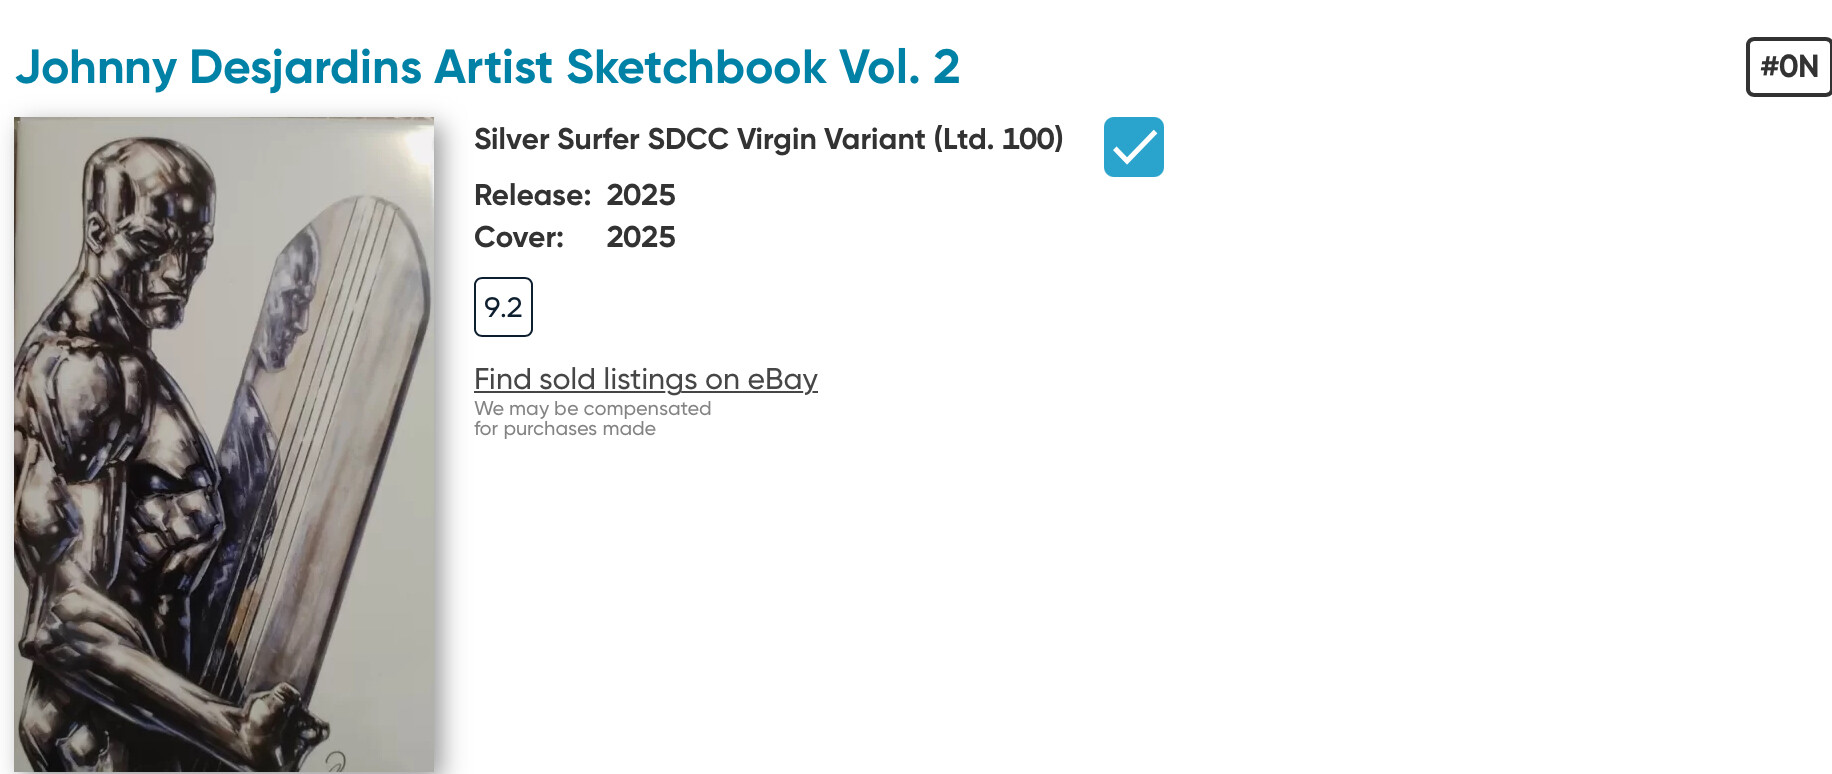1832x774 pixels.
Task: Click the 'We may be compensated' disclaimer
Action: pyautogui.click(x=592, y=409)
